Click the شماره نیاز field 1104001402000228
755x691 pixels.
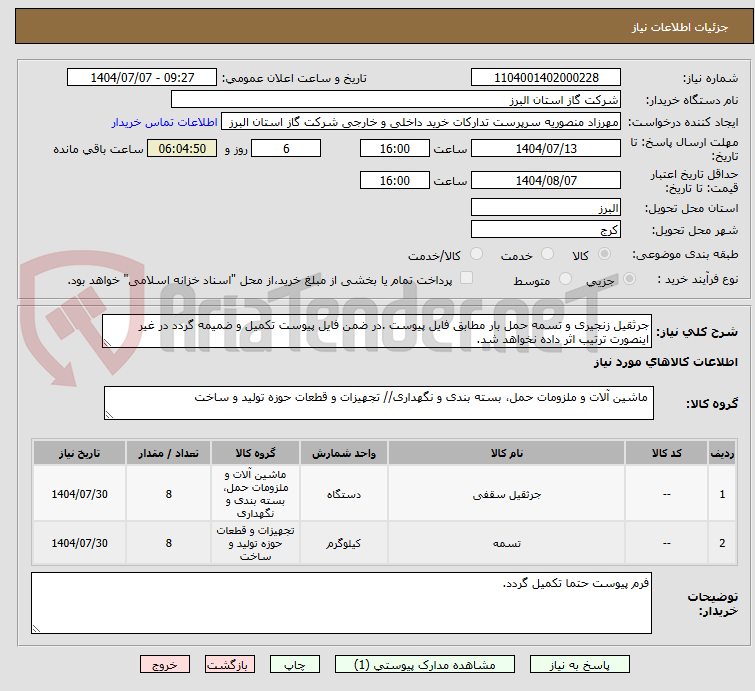(x=546, y=78)
